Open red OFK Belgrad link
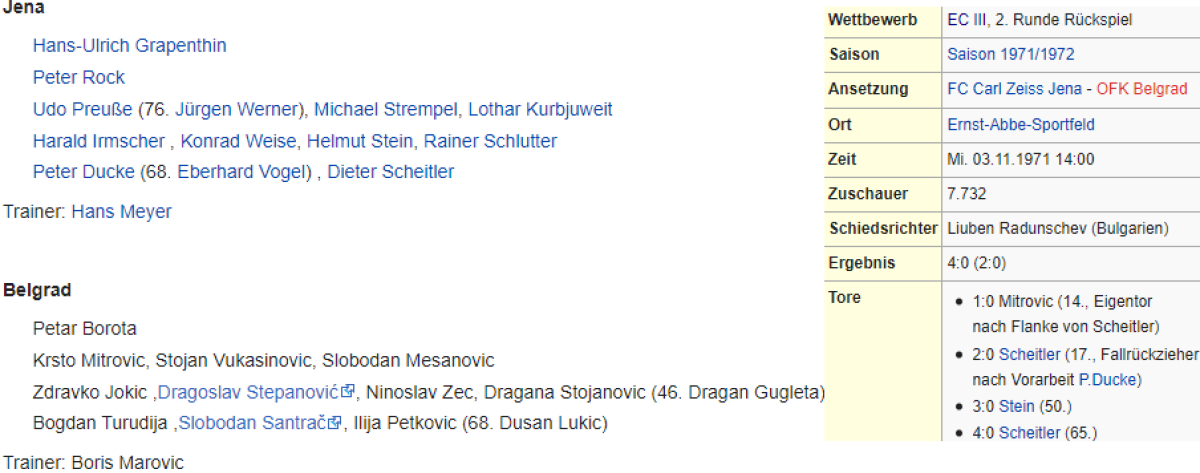 point(1141,89)
